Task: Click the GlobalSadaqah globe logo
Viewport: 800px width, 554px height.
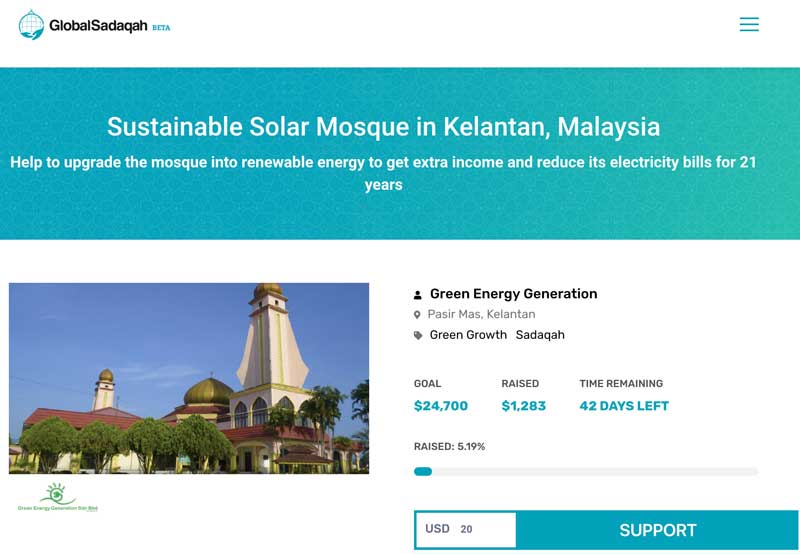Action: pyautogui.click(x=31, y=24)
